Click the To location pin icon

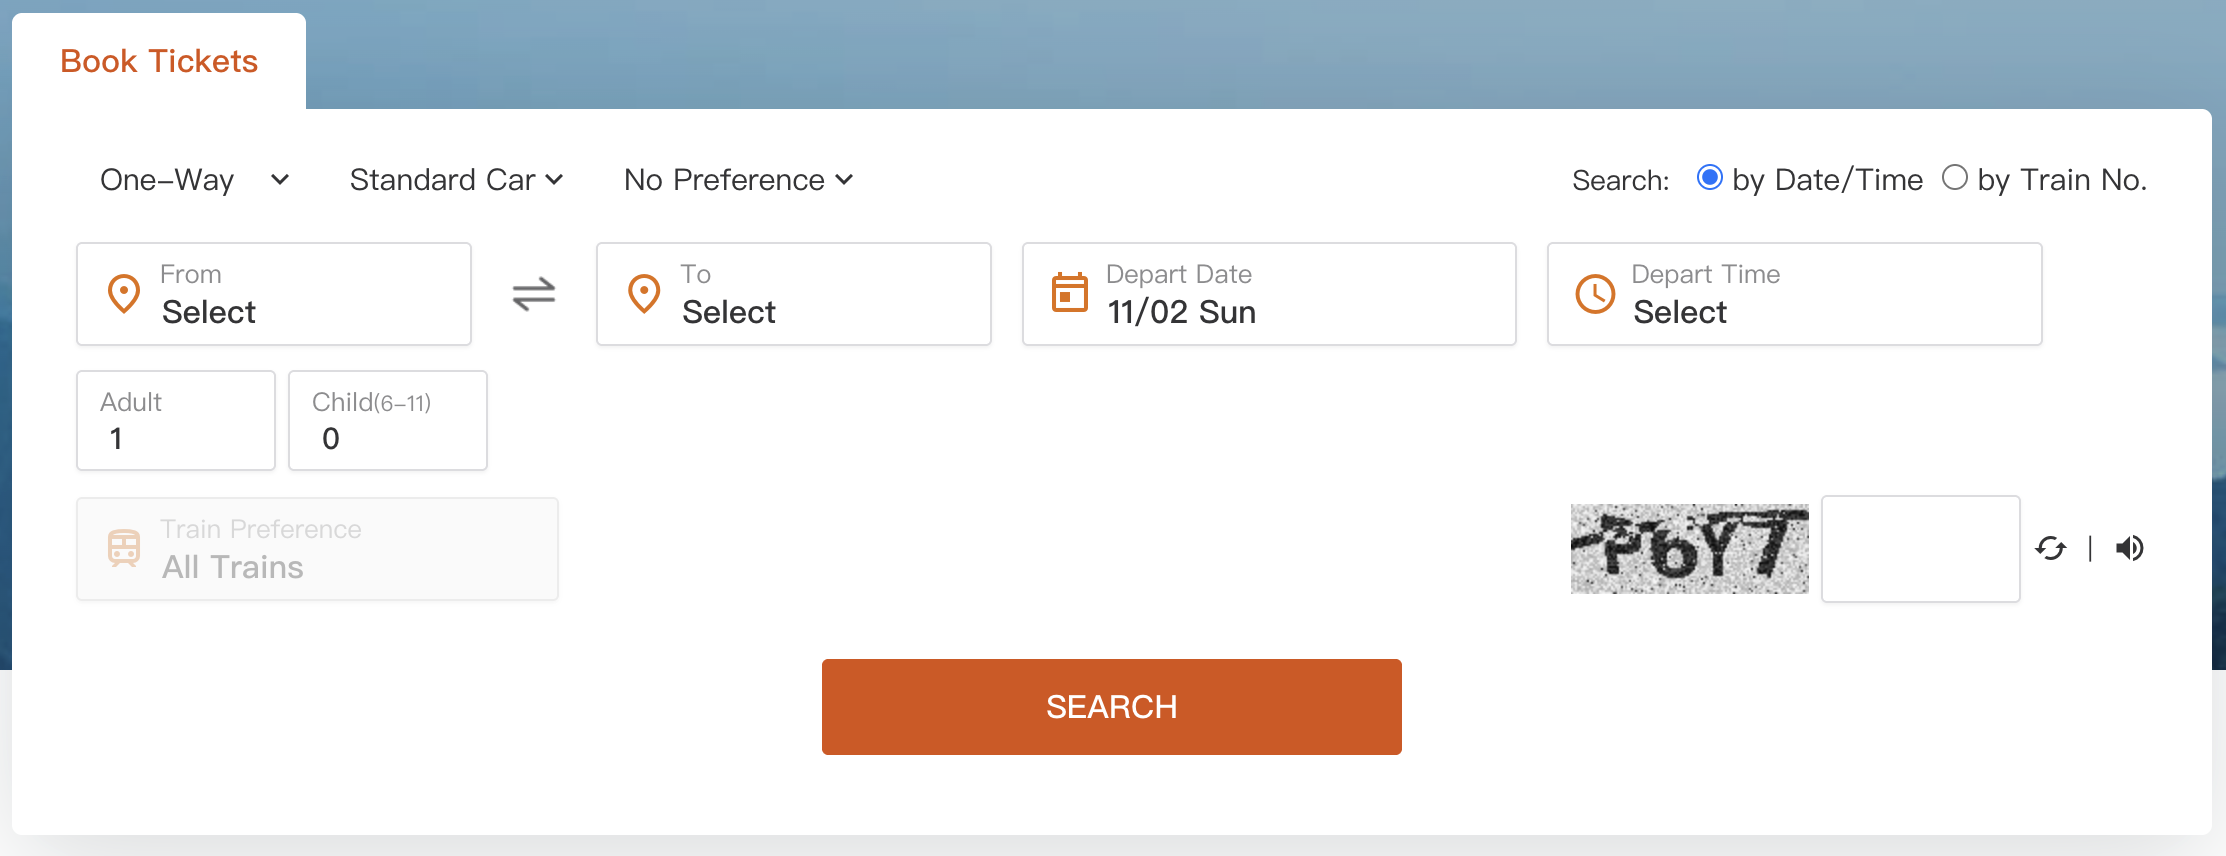point(644,294)
